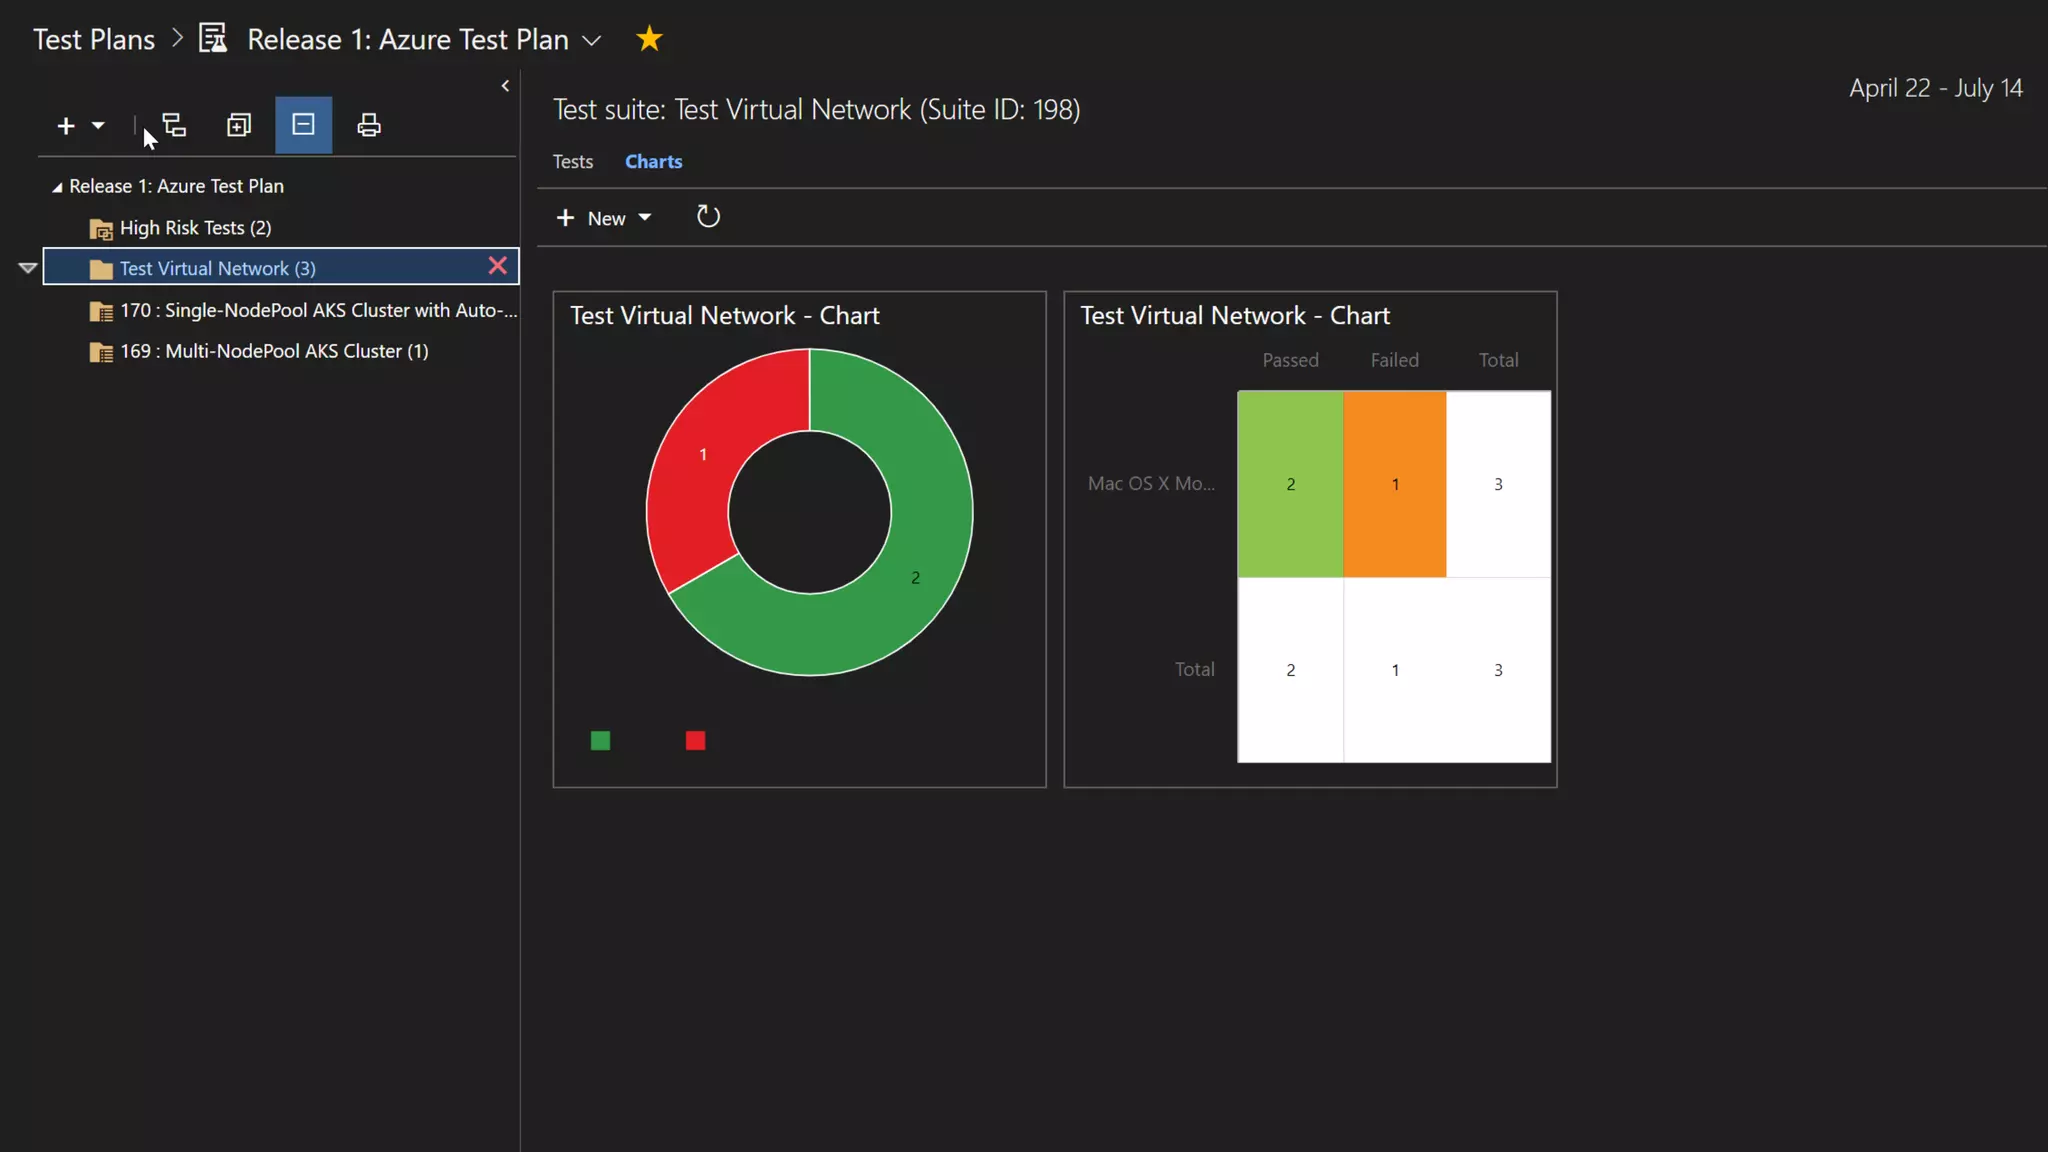The image size is (2048, 1152).
Task: Click the yellow favorite star
Action: point(649,39)
